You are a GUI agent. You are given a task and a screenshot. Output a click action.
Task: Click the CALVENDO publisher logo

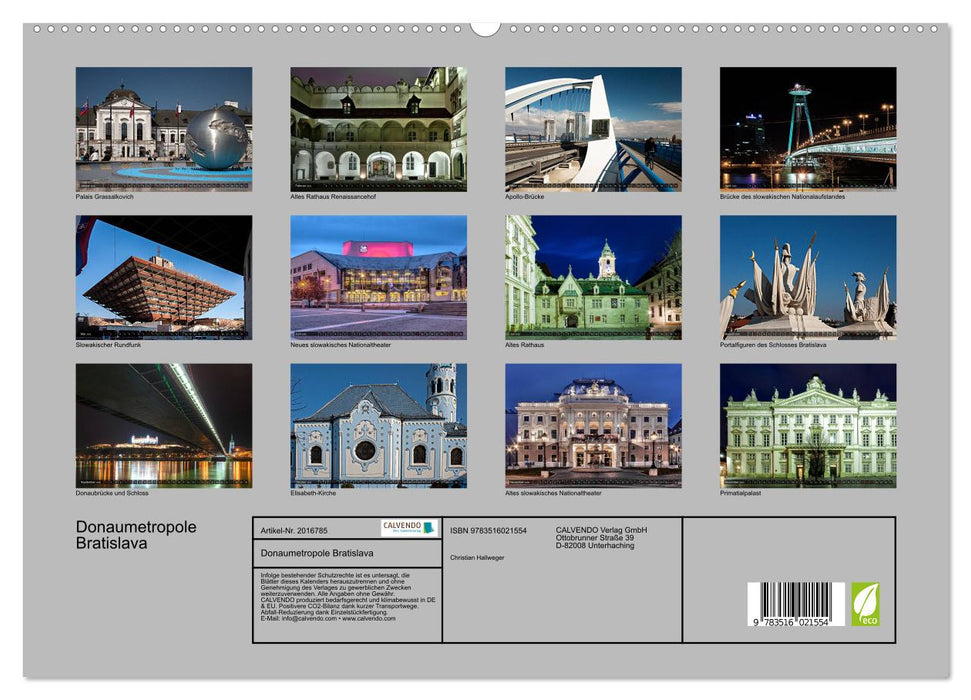click(409, 527)
